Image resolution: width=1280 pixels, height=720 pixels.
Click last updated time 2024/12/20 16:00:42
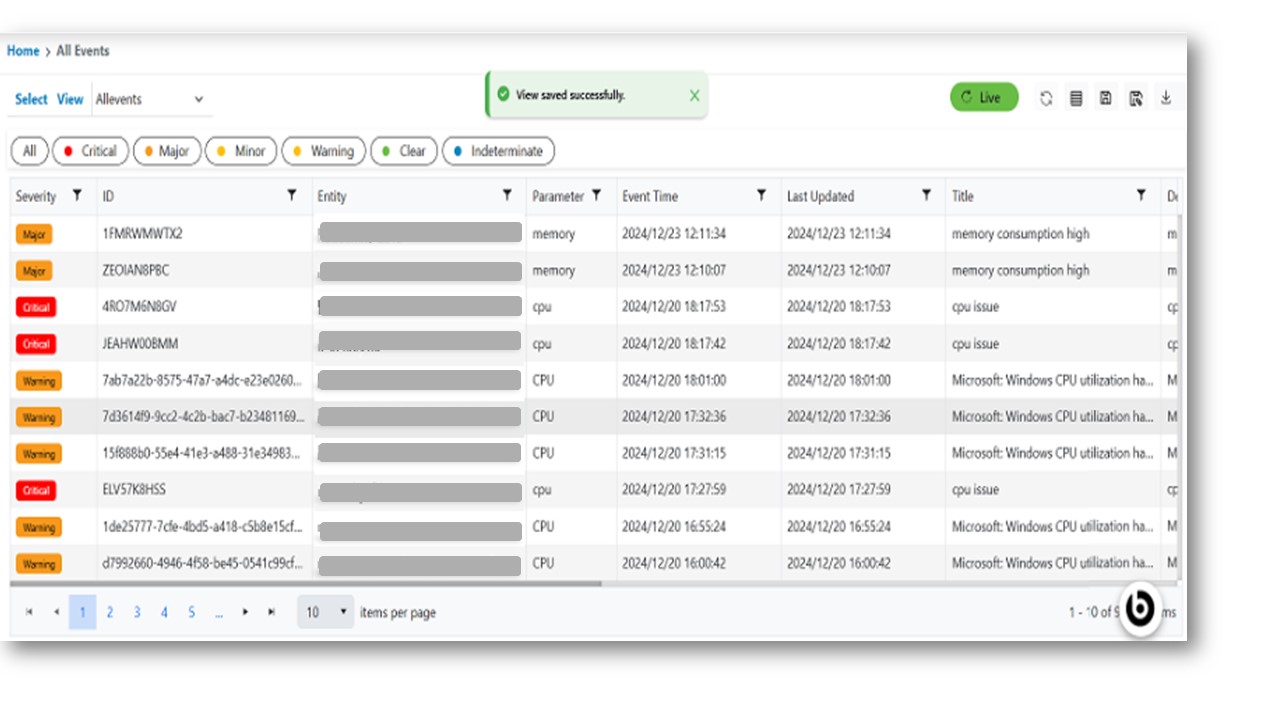[839, 563]
